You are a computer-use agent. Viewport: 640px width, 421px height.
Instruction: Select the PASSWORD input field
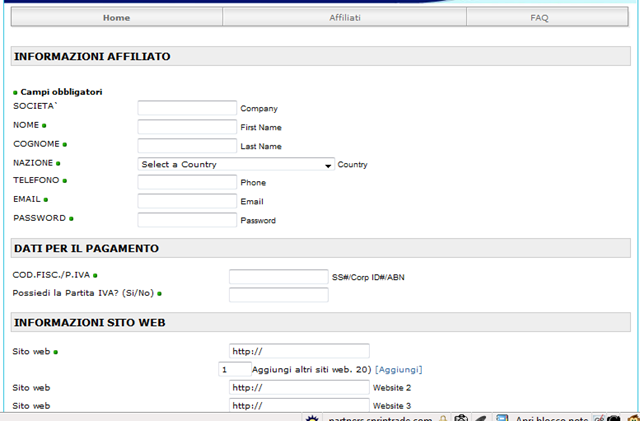click(187, 220)
